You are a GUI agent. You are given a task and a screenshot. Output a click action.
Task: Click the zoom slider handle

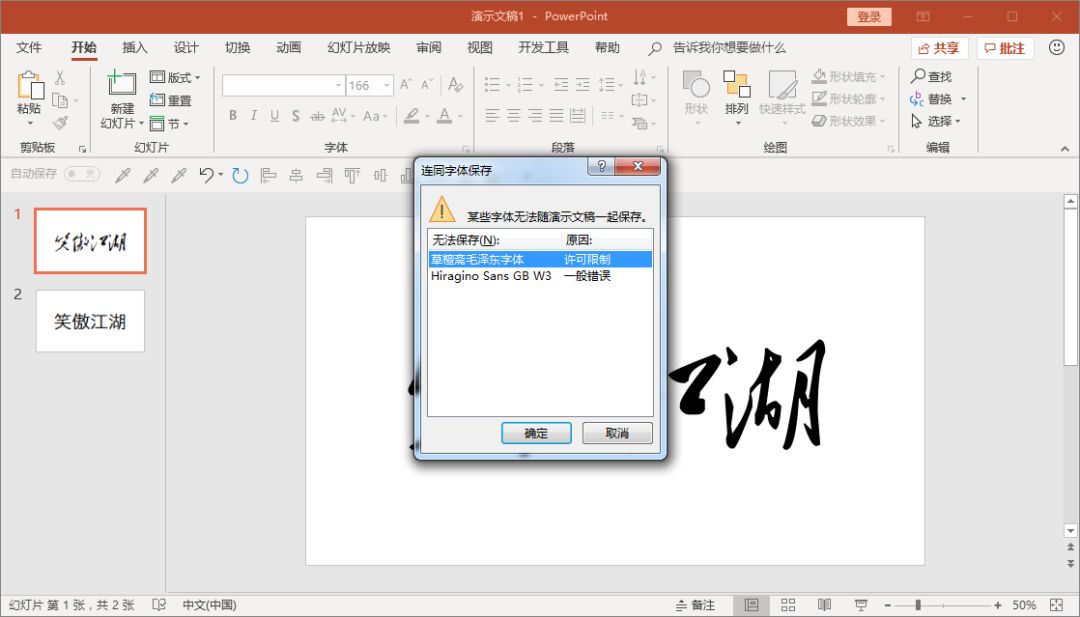tap(917, 605)
